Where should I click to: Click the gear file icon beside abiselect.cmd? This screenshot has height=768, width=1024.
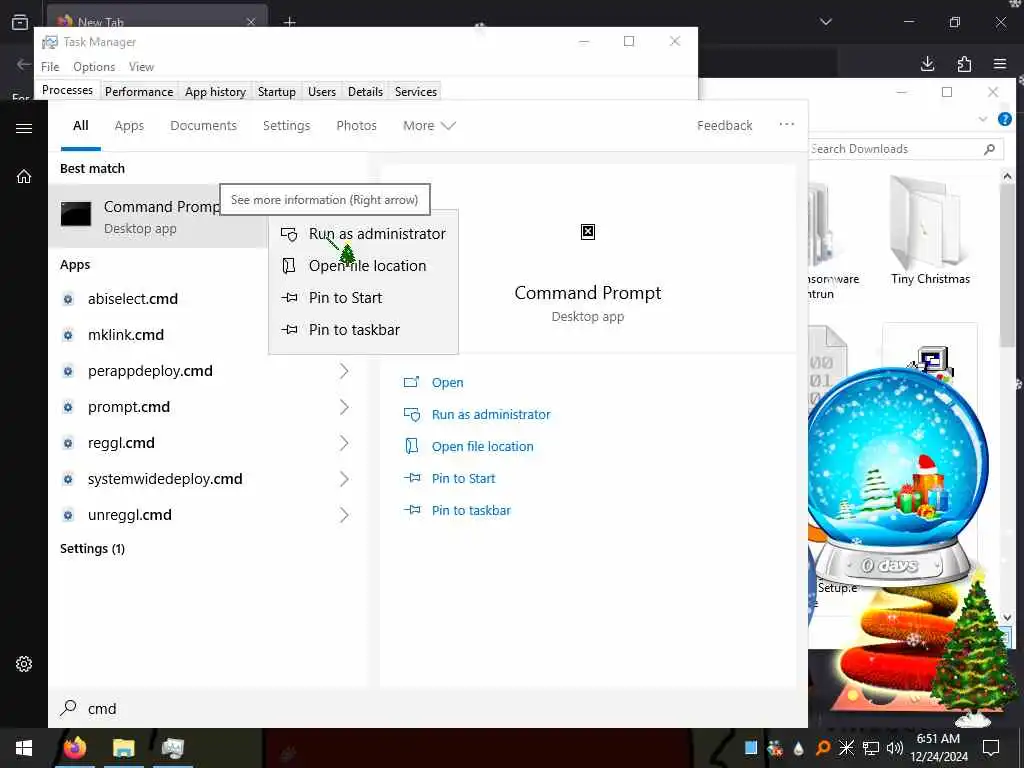point(68,299)
